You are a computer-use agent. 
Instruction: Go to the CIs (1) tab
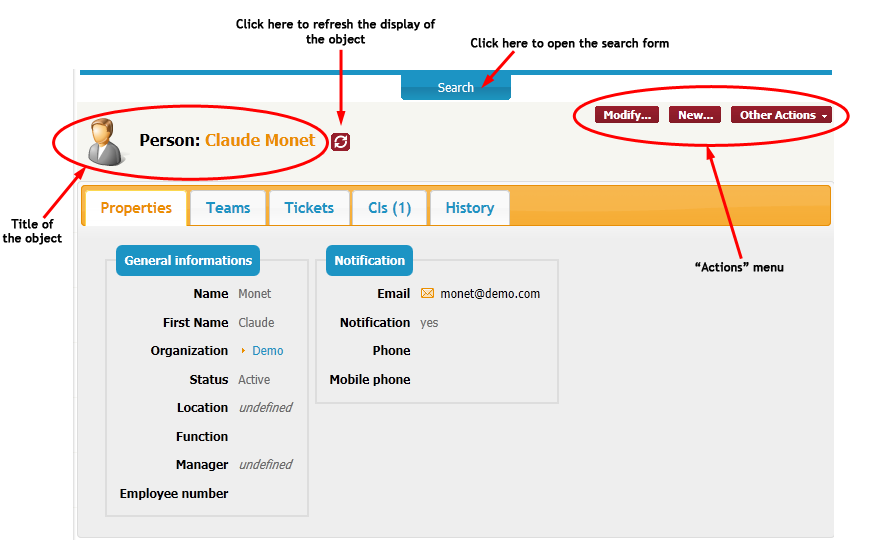pyautogui.click(x=389, y=208)
